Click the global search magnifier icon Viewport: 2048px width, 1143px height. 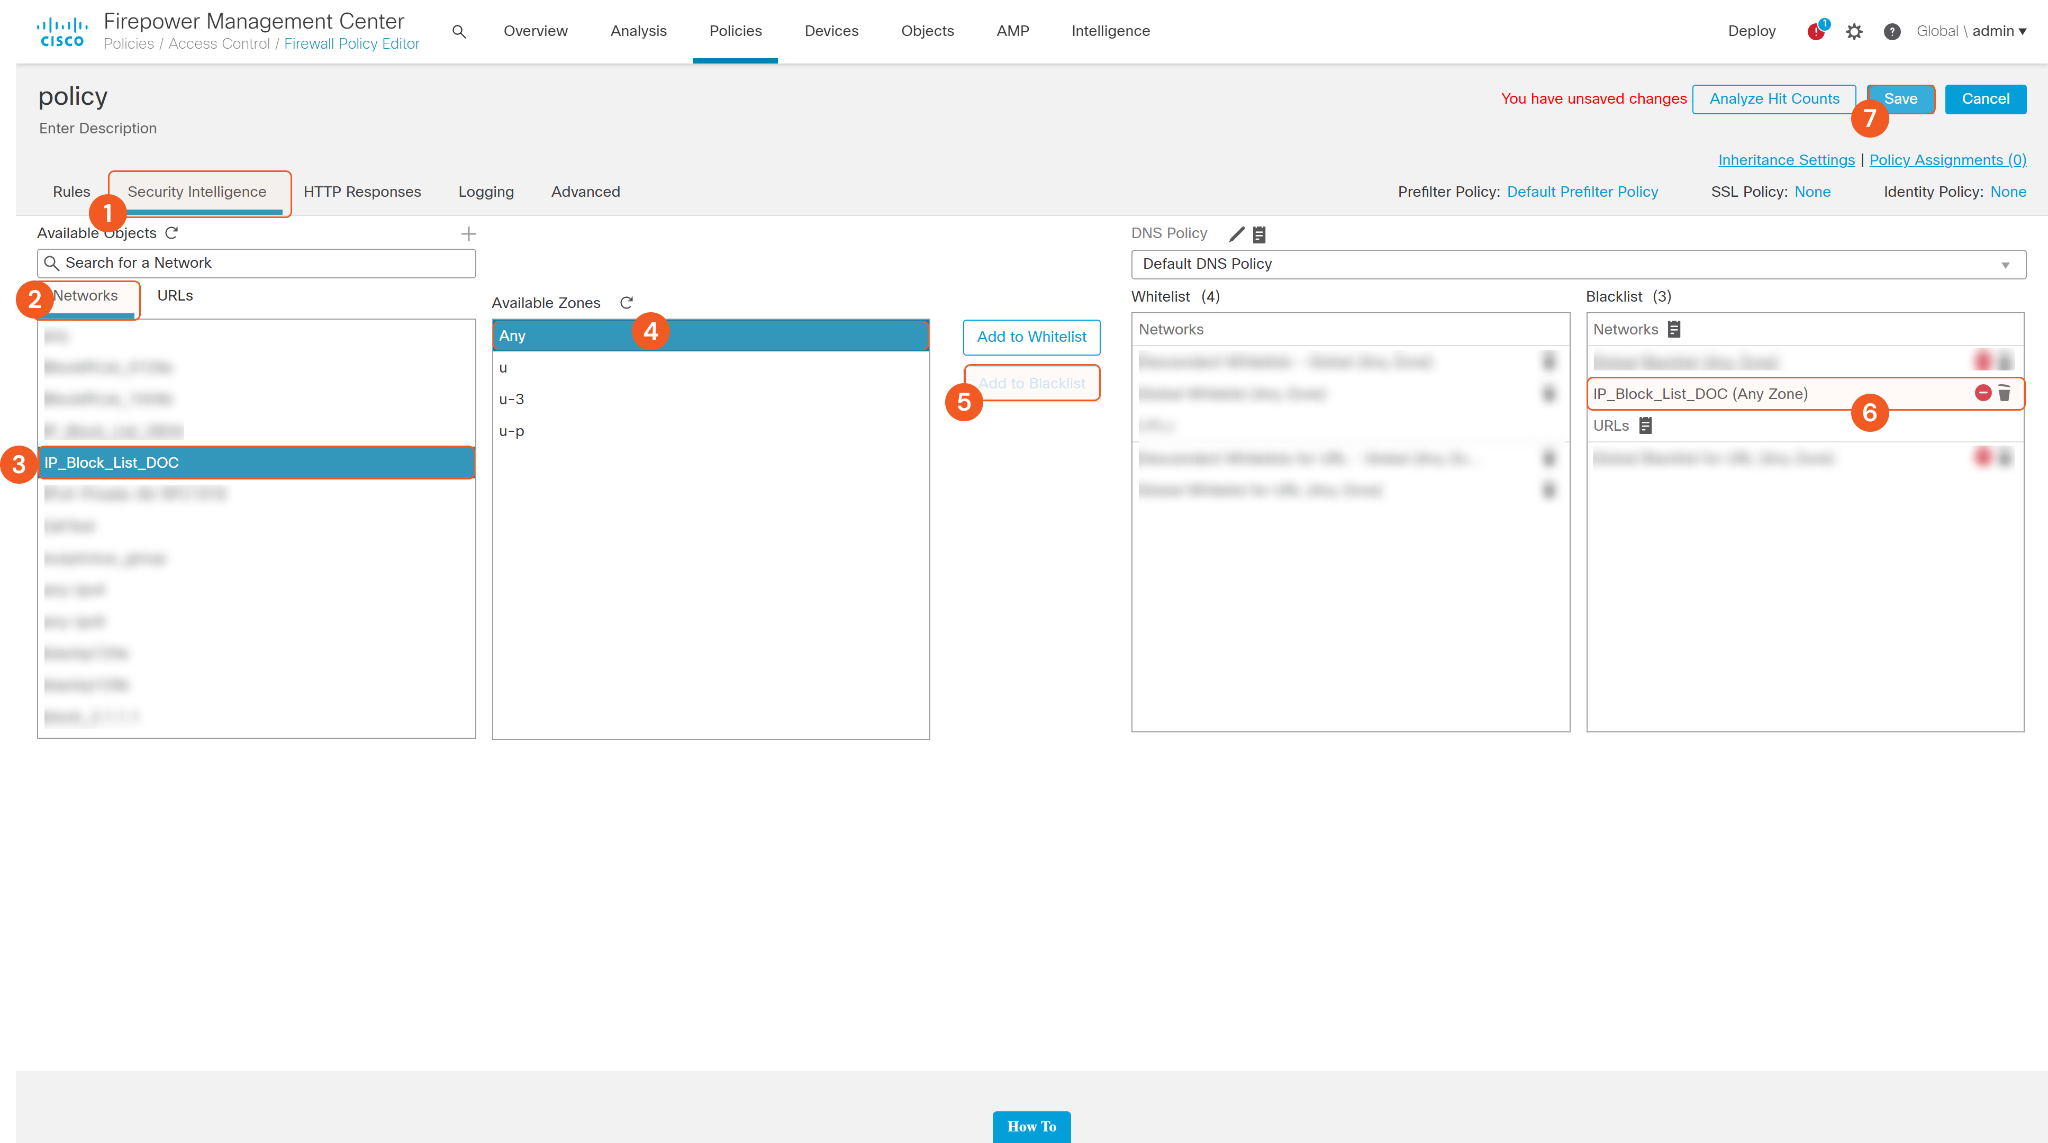[x=459, y=32]
